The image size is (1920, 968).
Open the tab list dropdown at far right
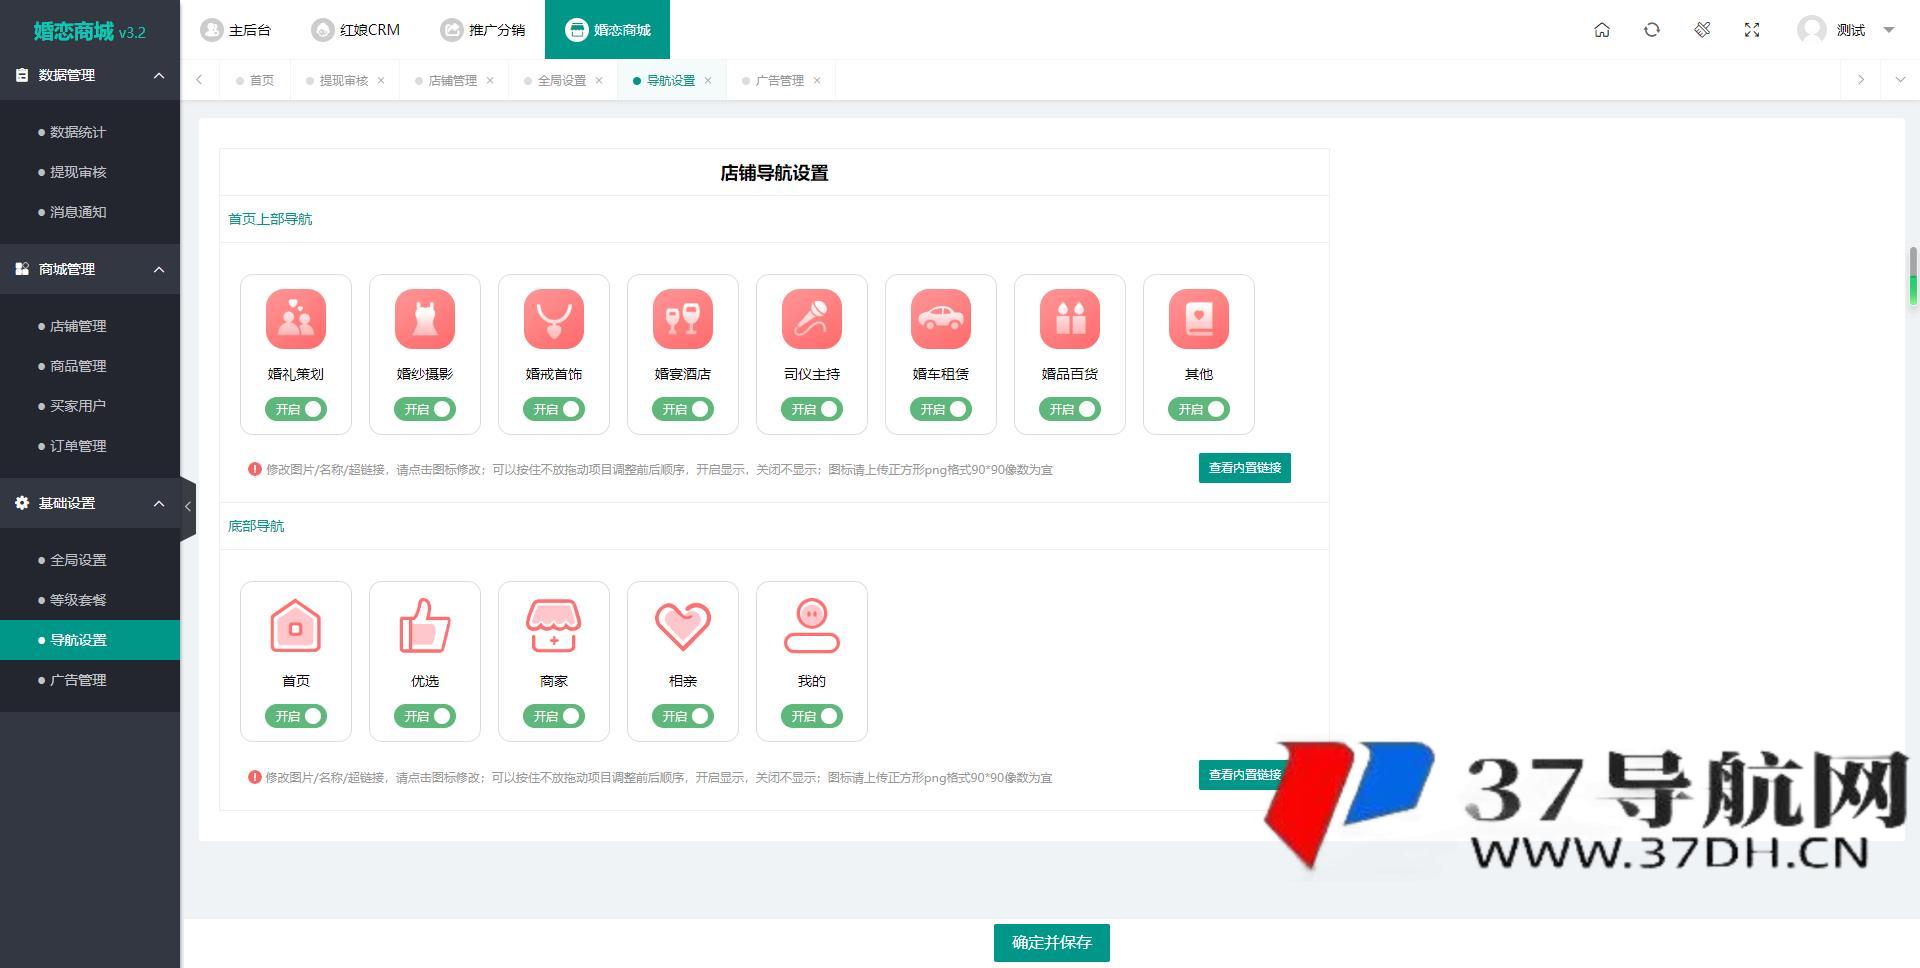(x=1899, y=80)
